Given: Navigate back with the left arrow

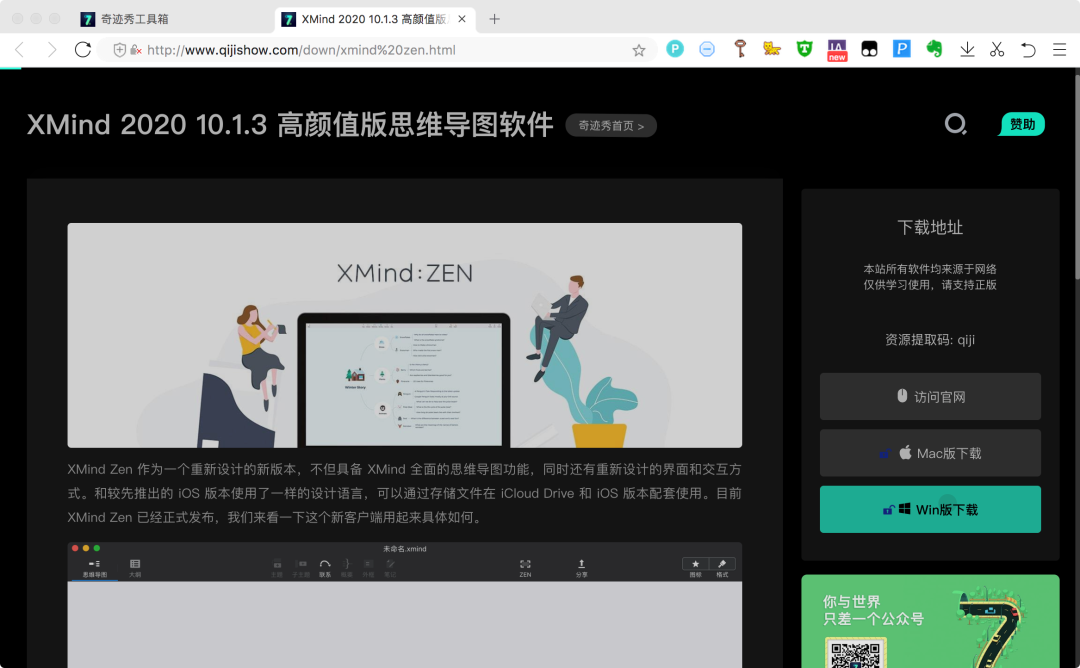Looking at the screenshot, I should (x=19, y=49).
